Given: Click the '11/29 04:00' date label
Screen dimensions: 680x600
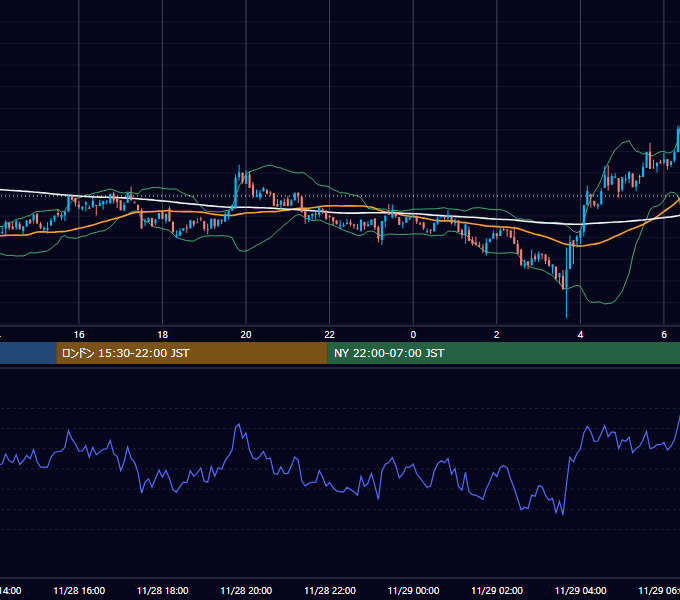Looking at the screenshot, I should point(581,591).
